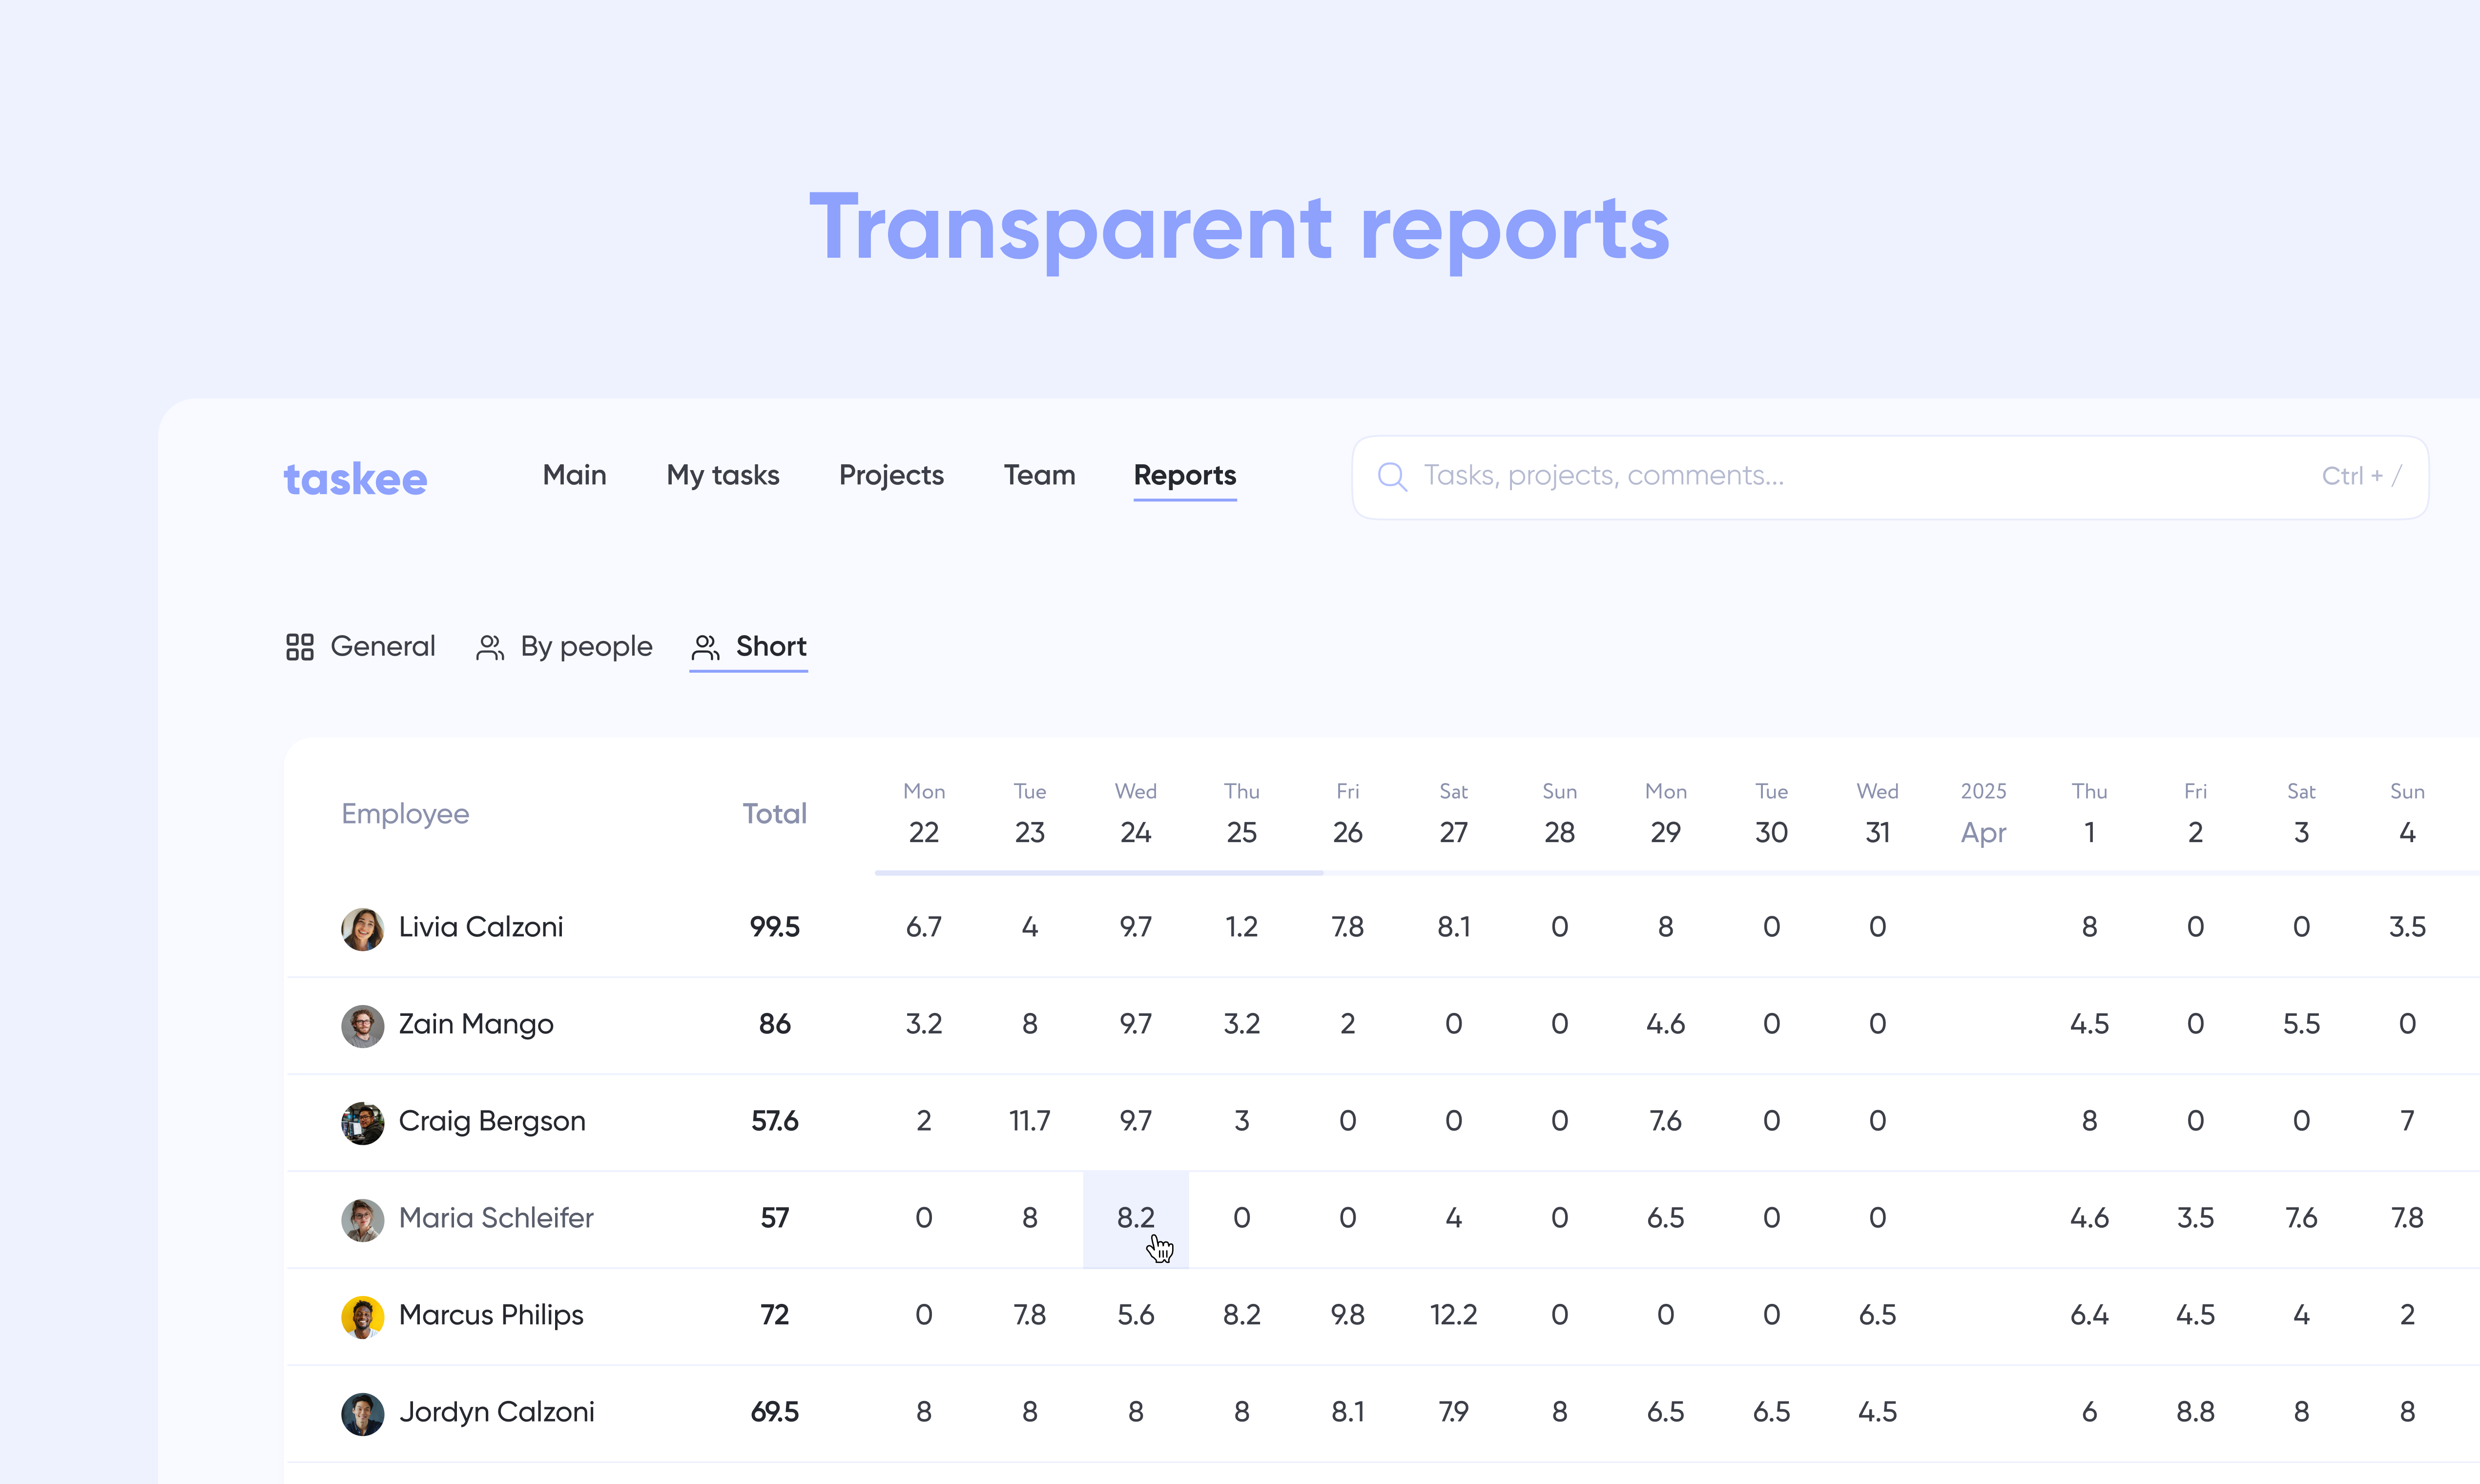
Task: Click Marcus Philips's 9.8 cell
Action: pyautogui.click(x=1348, y=1316)
